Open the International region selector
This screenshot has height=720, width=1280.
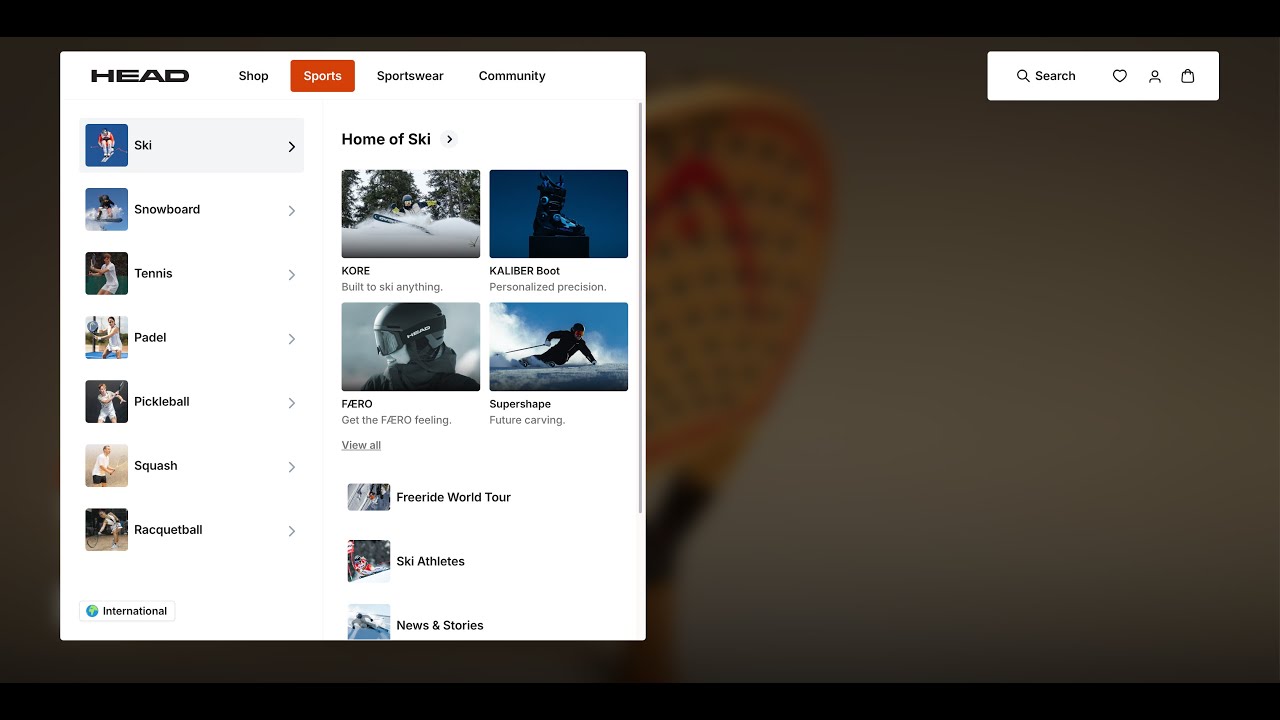(x=127, y=611)
